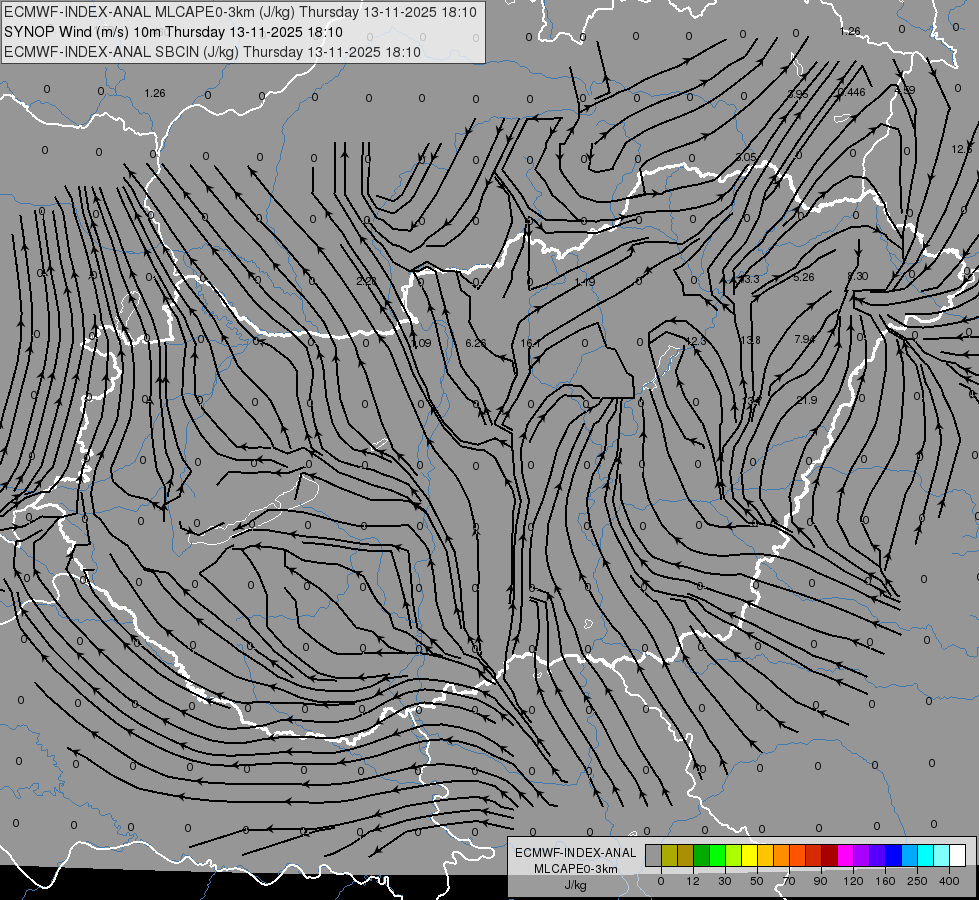Click the 400 tick label on scale
Image resolution: width=979 pixels, height=900 pixels.
949,881
